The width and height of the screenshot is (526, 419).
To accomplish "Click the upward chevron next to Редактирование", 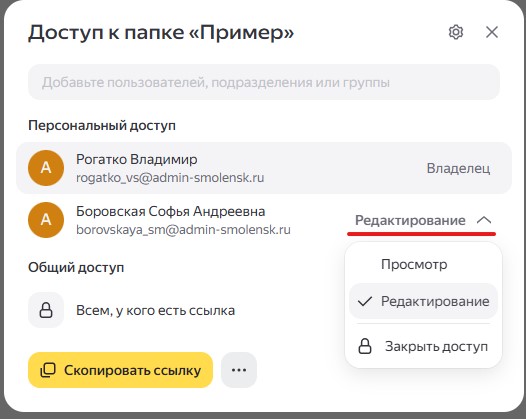I will (x=484, y=220).
